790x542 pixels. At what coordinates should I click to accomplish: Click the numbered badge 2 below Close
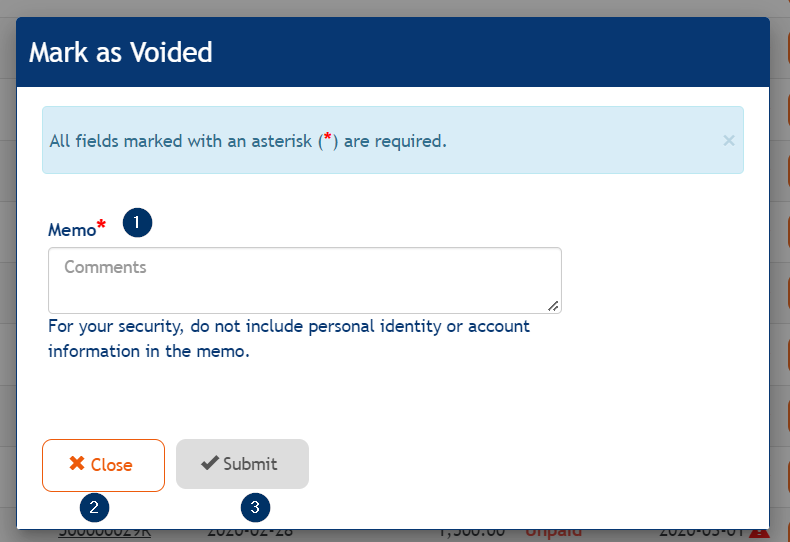(x=94, y=507)
